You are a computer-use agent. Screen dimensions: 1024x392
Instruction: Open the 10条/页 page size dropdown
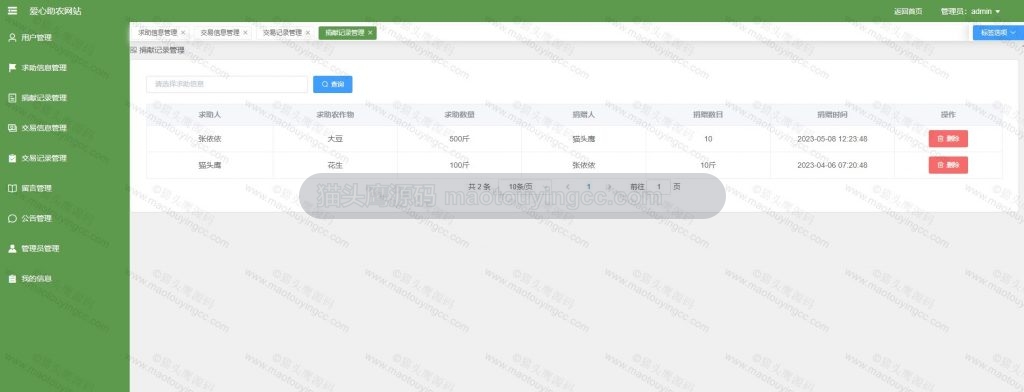525,187
